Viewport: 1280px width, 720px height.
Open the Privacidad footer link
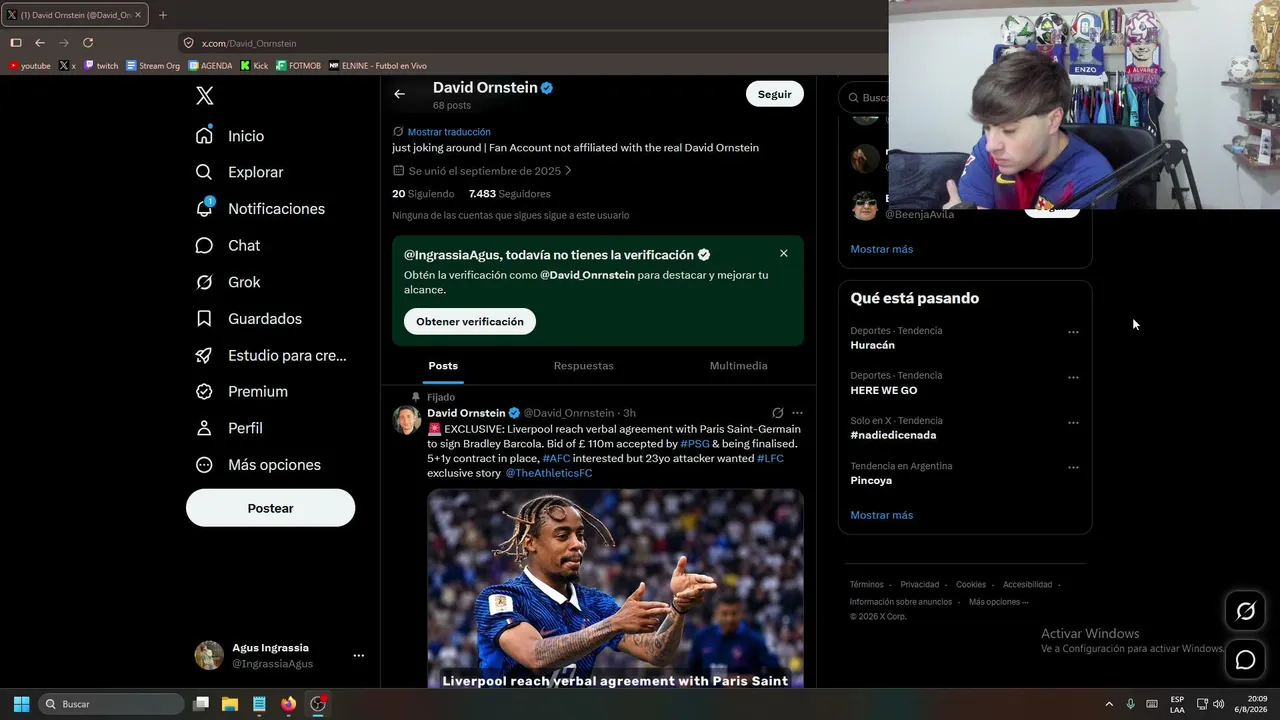point(919,585)
